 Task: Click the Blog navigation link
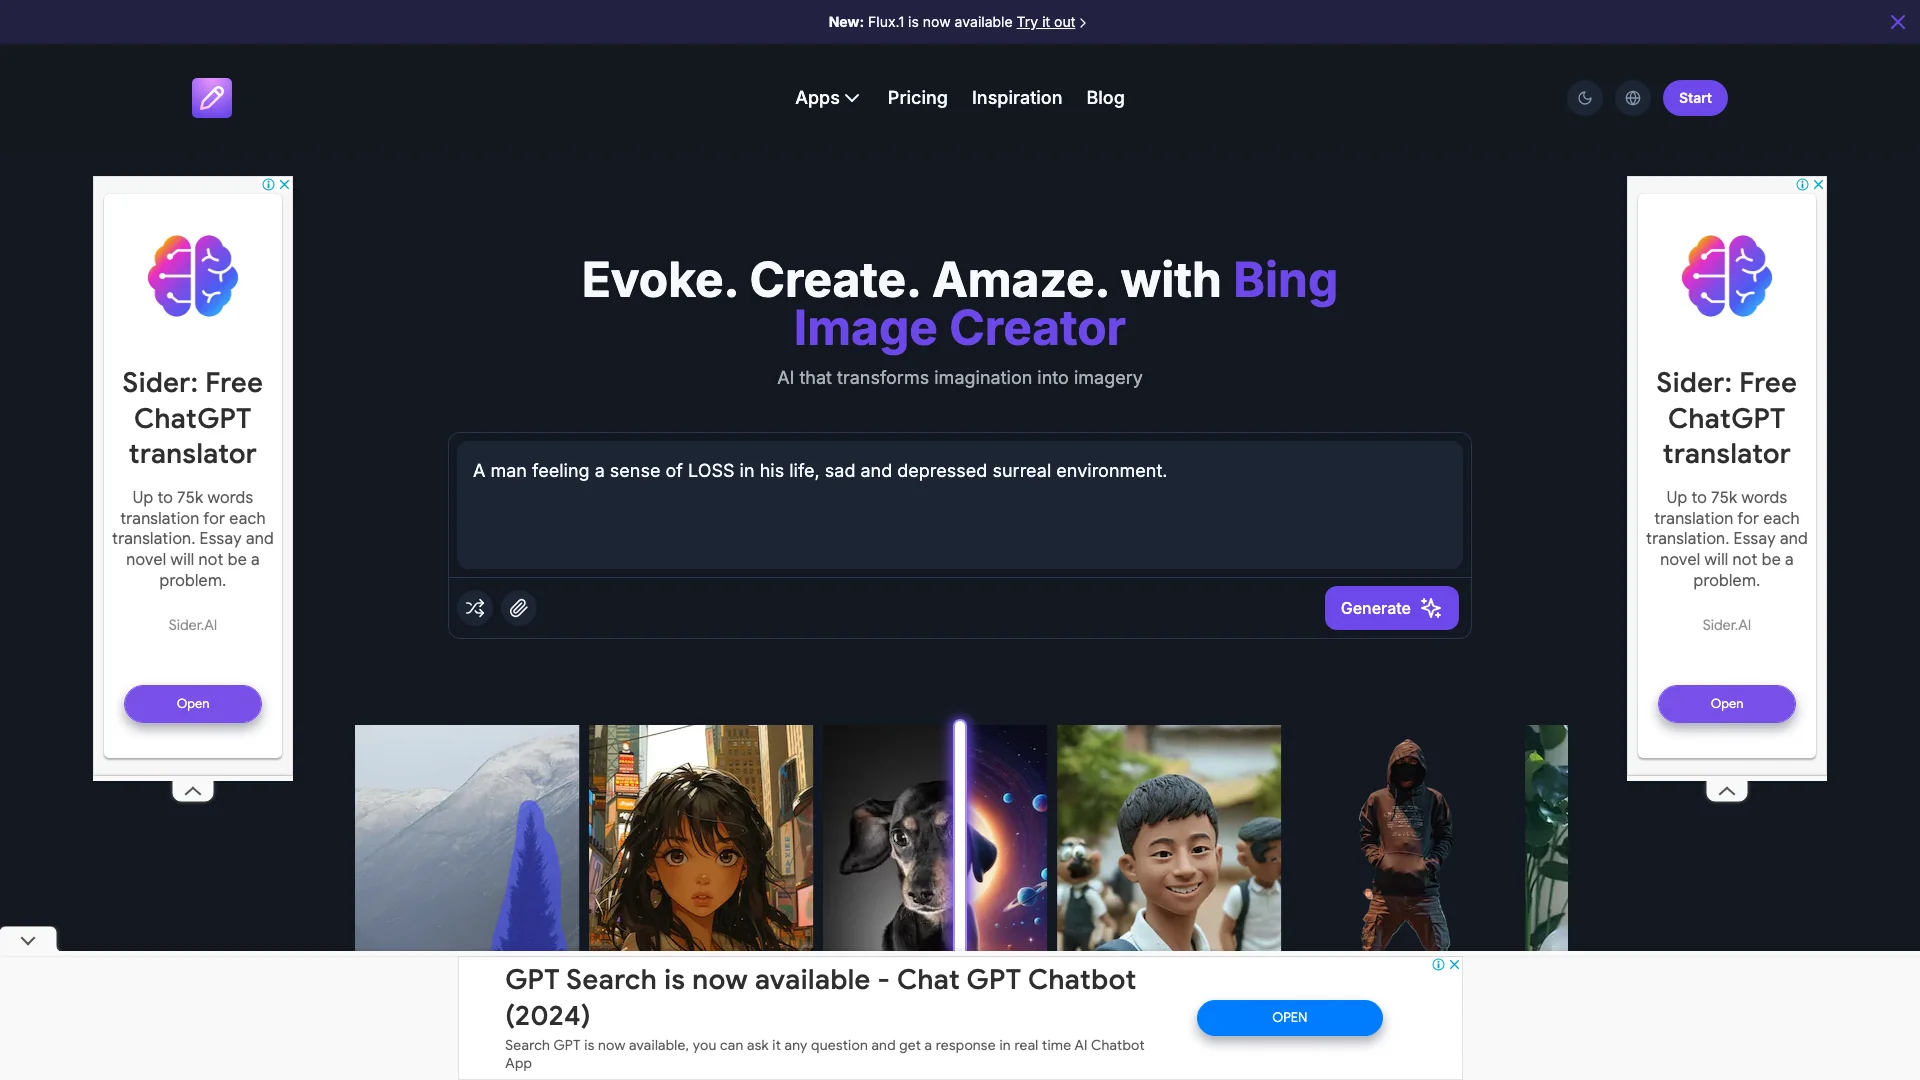(1105, 96)
